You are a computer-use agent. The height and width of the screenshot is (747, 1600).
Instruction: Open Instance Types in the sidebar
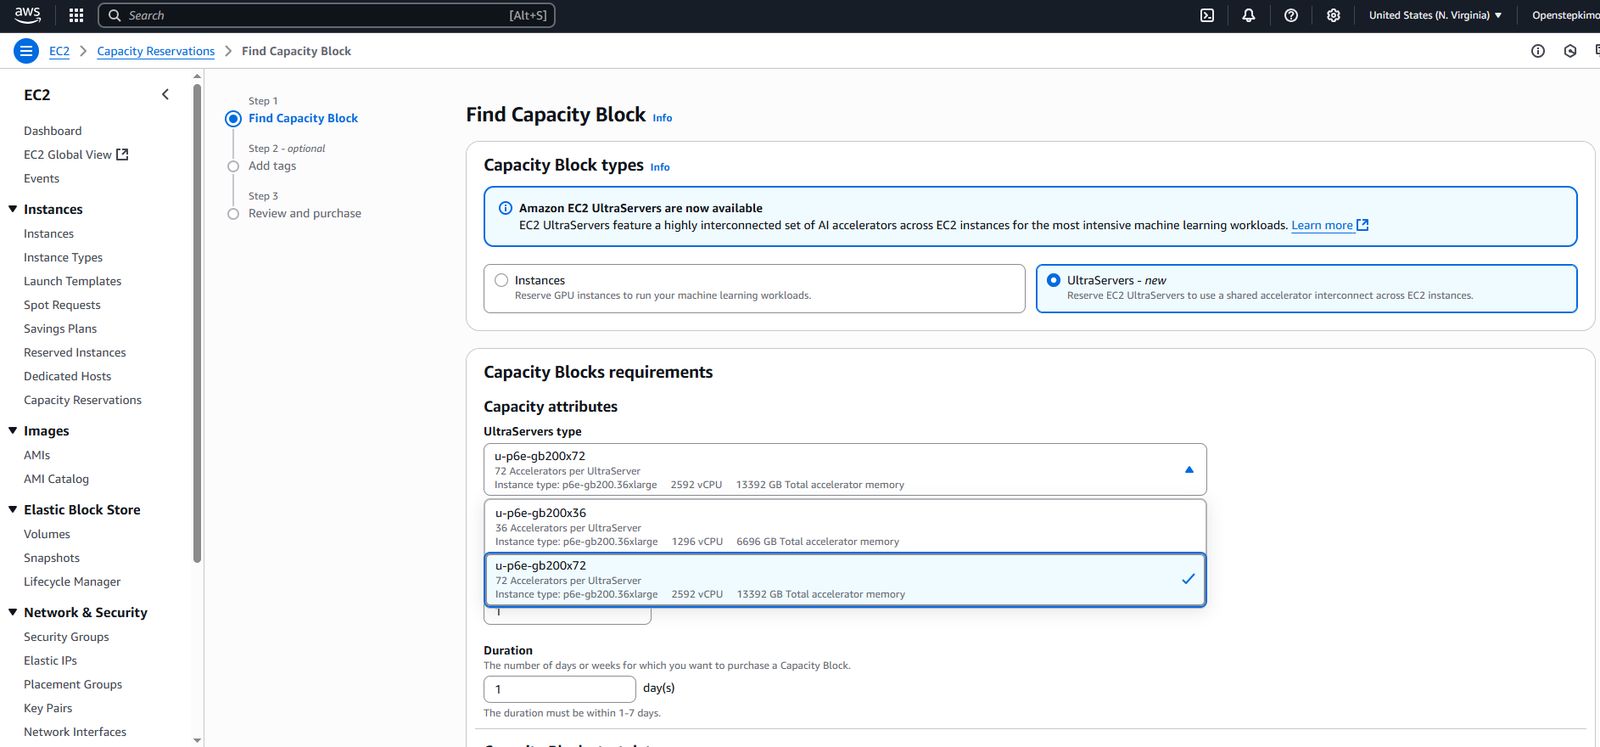(63, 257)
